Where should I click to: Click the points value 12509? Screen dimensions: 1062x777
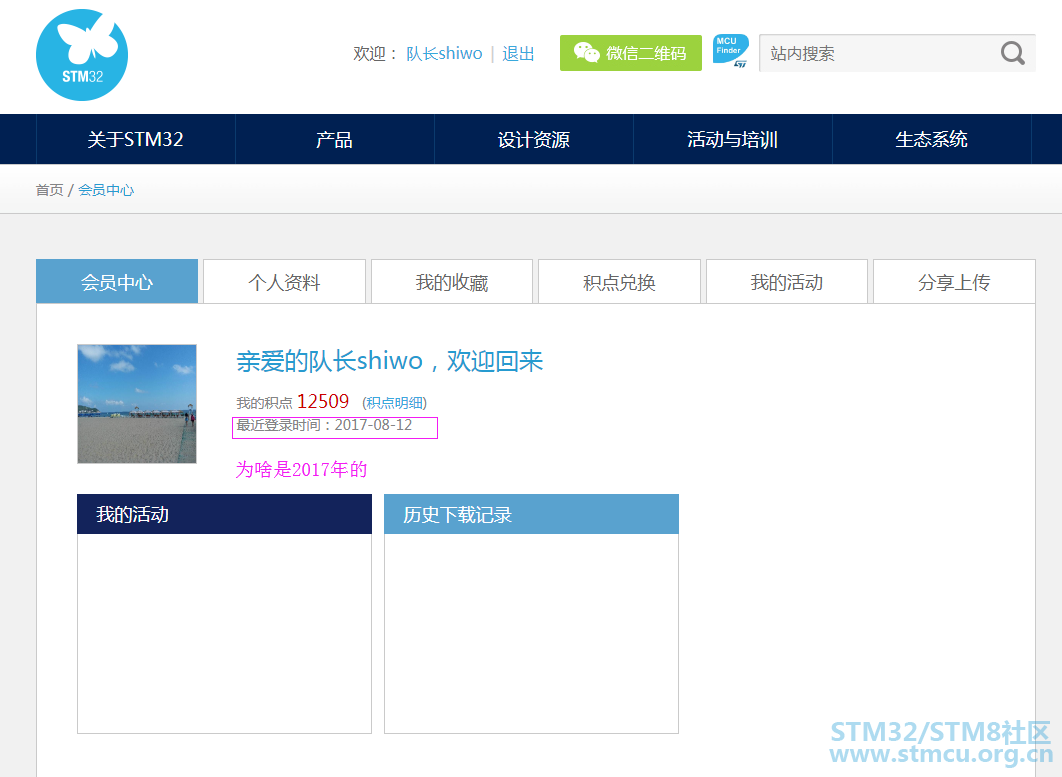(x=323, y=402)
